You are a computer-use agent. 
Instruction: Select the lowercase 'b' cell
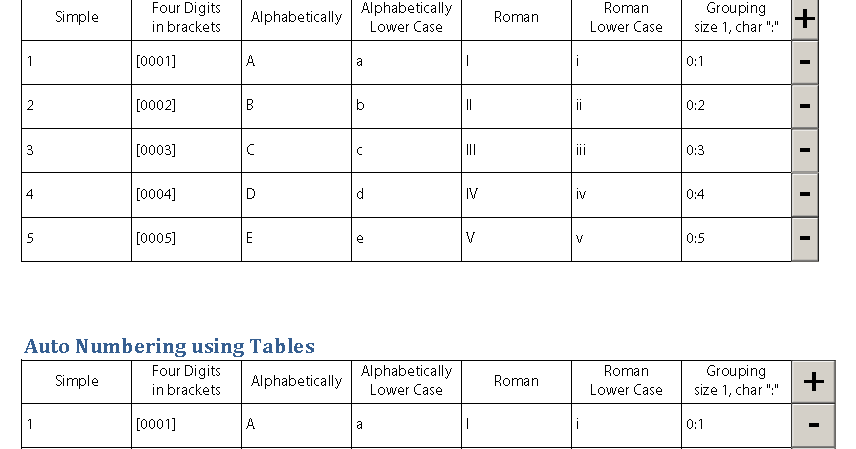(x=406, y=106)
